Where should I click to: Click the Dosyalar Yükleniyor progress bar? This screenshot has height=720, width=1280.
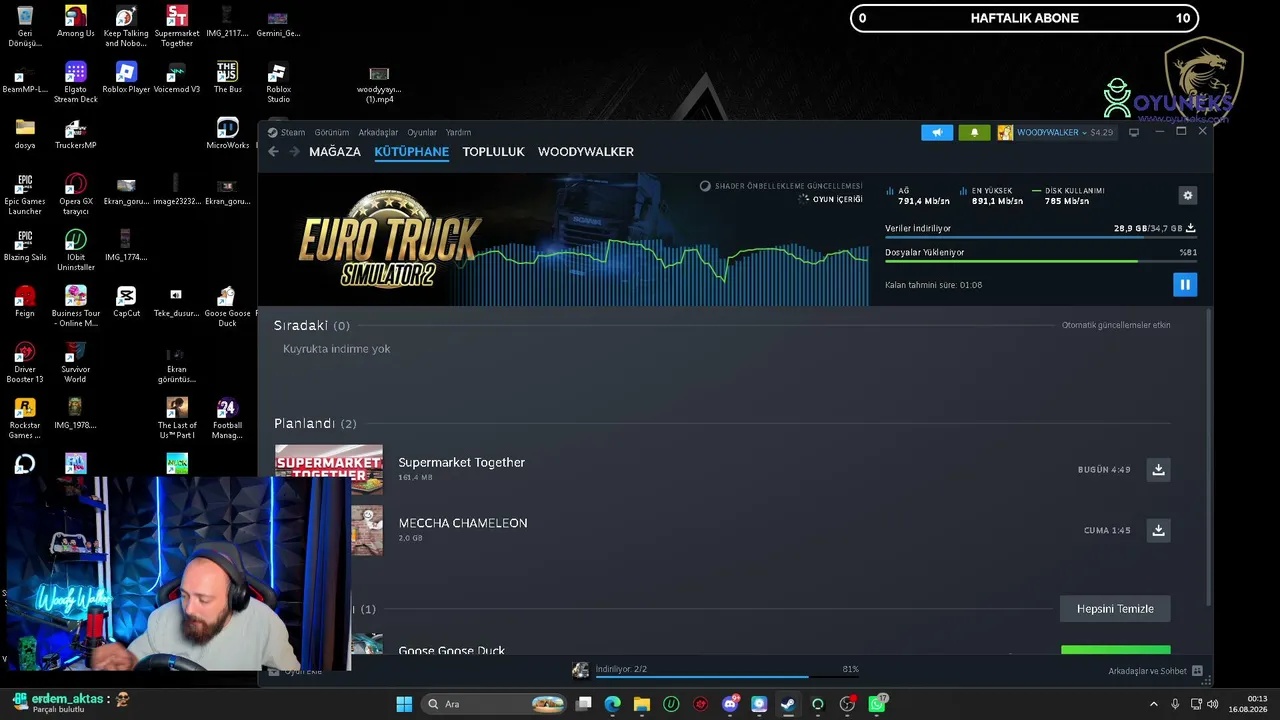pyautogui.click(x=1040, y=262)
